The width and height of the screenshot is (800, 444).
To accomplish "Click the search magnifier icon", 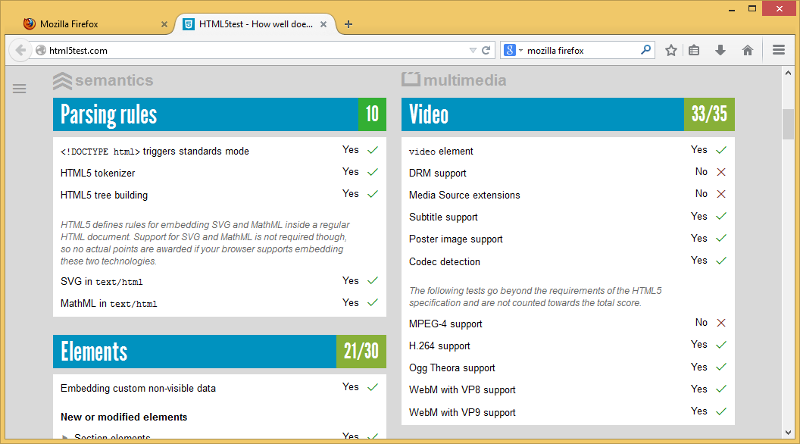I will pyautogui.click(x=646, y=49).
